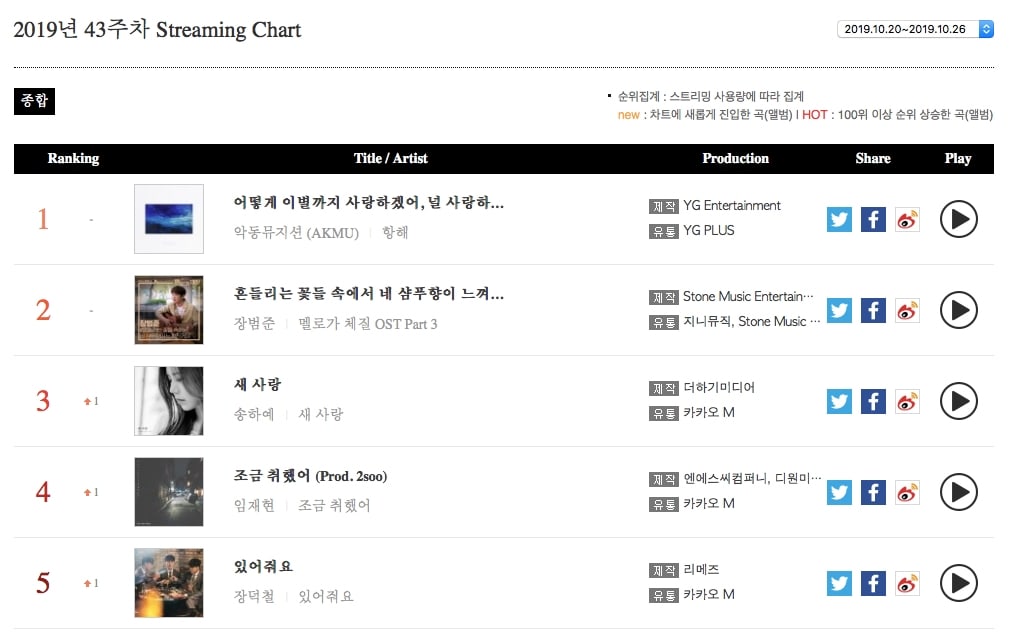Image resolution: width=1020 pixels, height=638 pixels.
Task: Open the week date range dropdown
Action: coord(915,29)
